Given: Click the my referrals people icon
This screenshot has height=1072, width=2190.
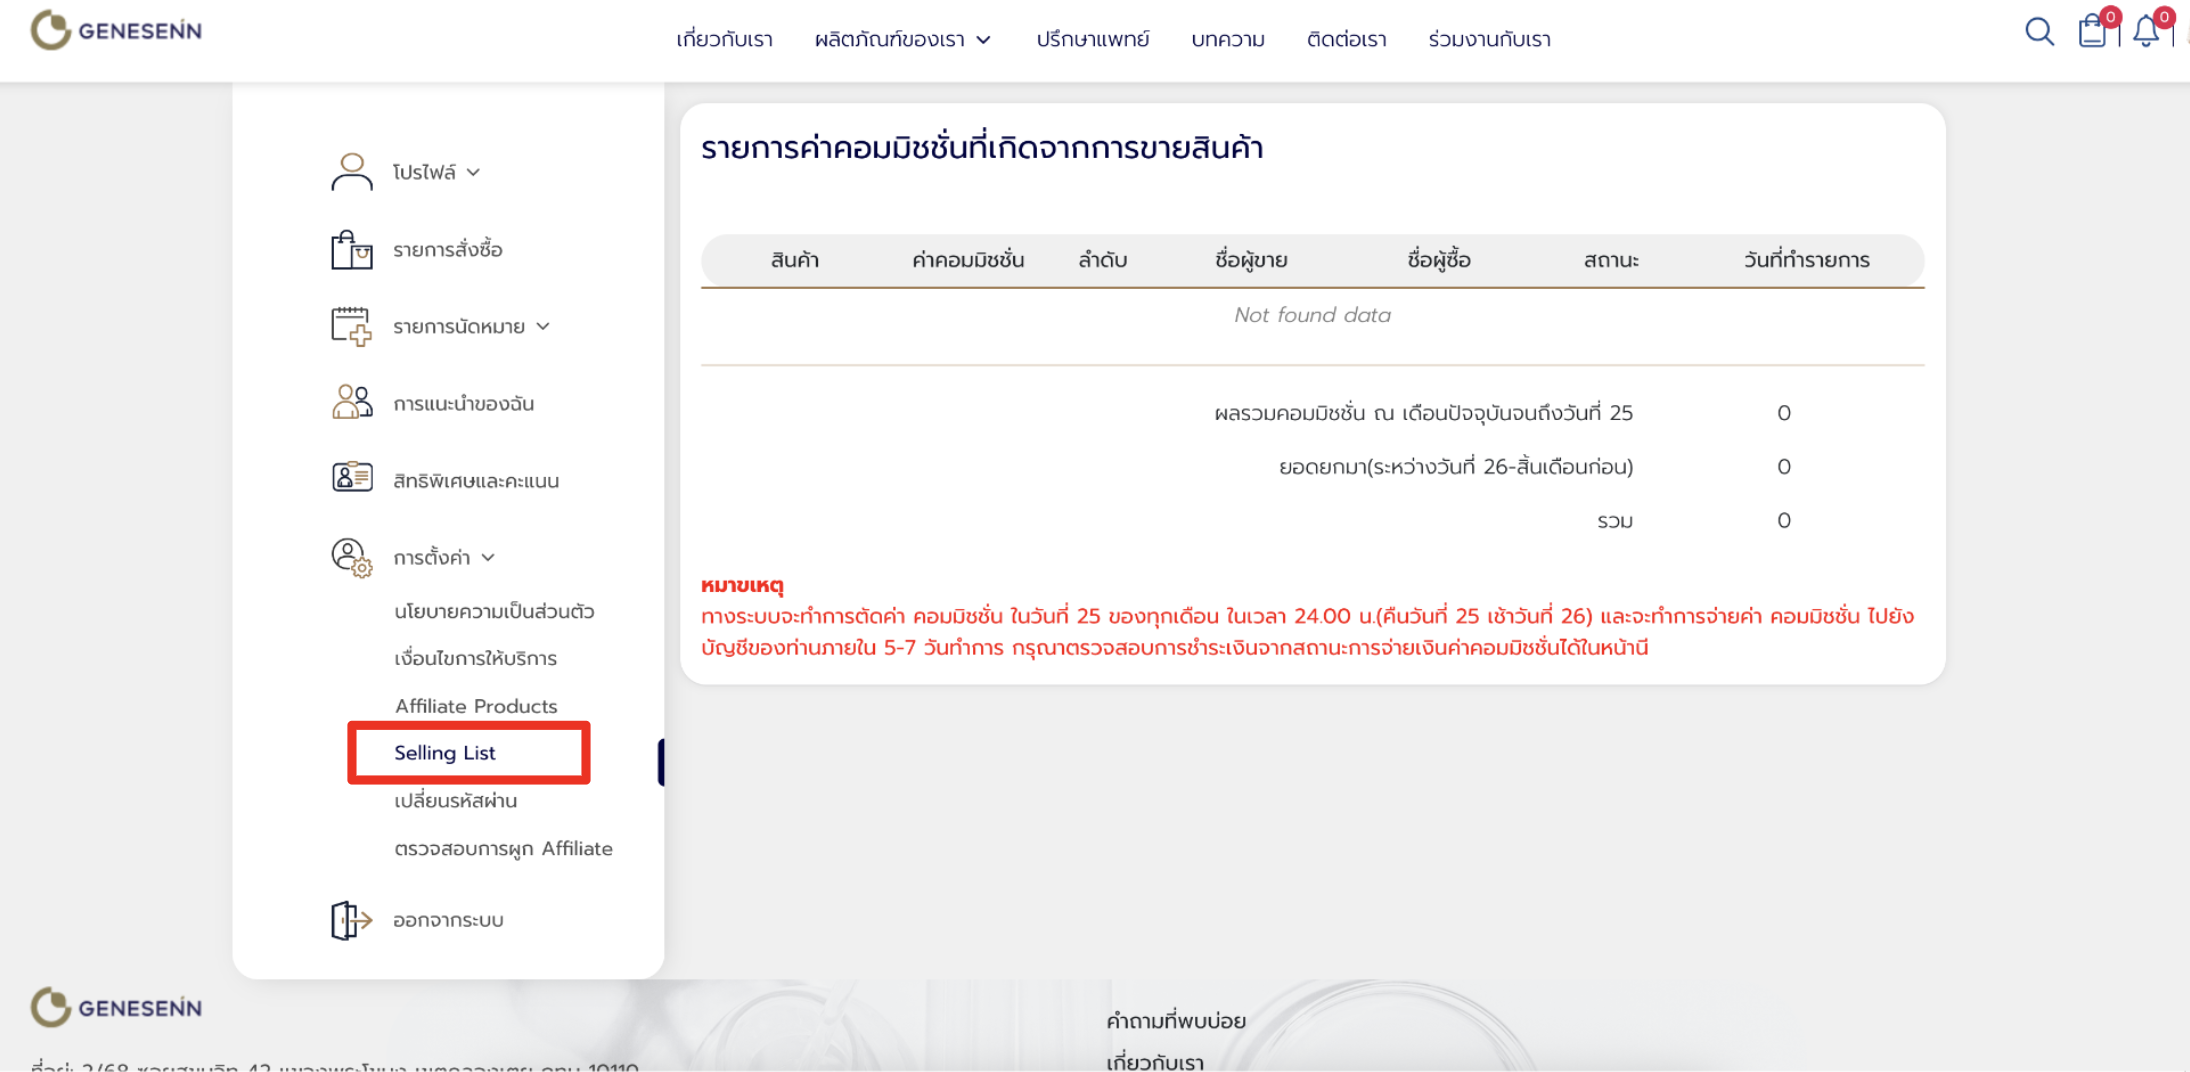Looking at the screenshot, I should [x=351, y=402].
